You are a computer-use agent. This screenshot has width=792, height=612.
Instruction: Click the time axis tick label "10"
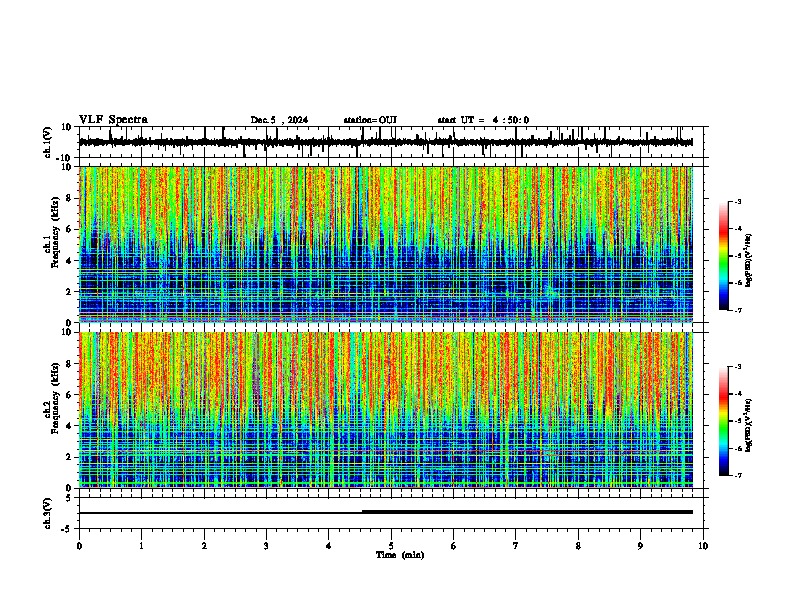click(703, 546)
